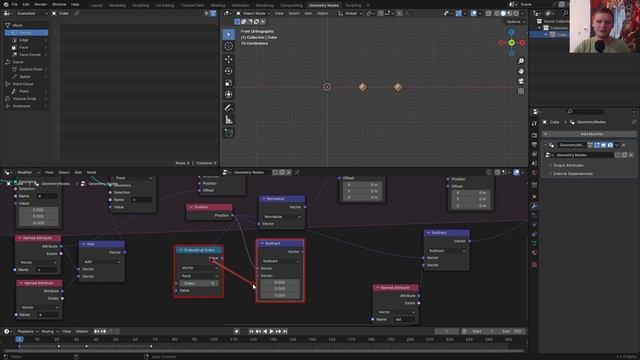
Task: Open Subtract operation dropdown in highlighted node
Action: coord(281,261)
